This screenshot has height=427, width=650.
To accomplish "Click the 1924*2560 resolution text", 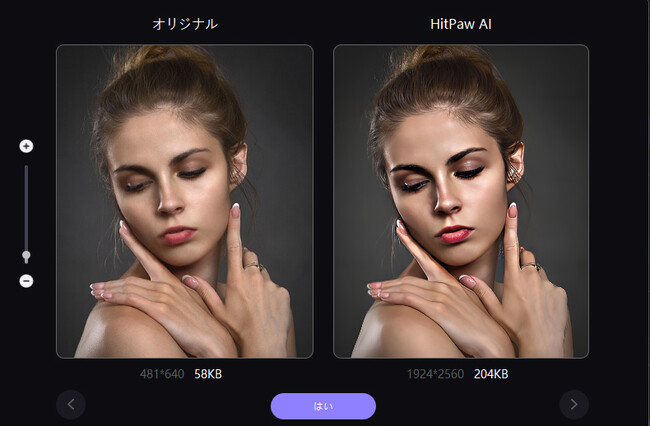I will tap(435, 374).
